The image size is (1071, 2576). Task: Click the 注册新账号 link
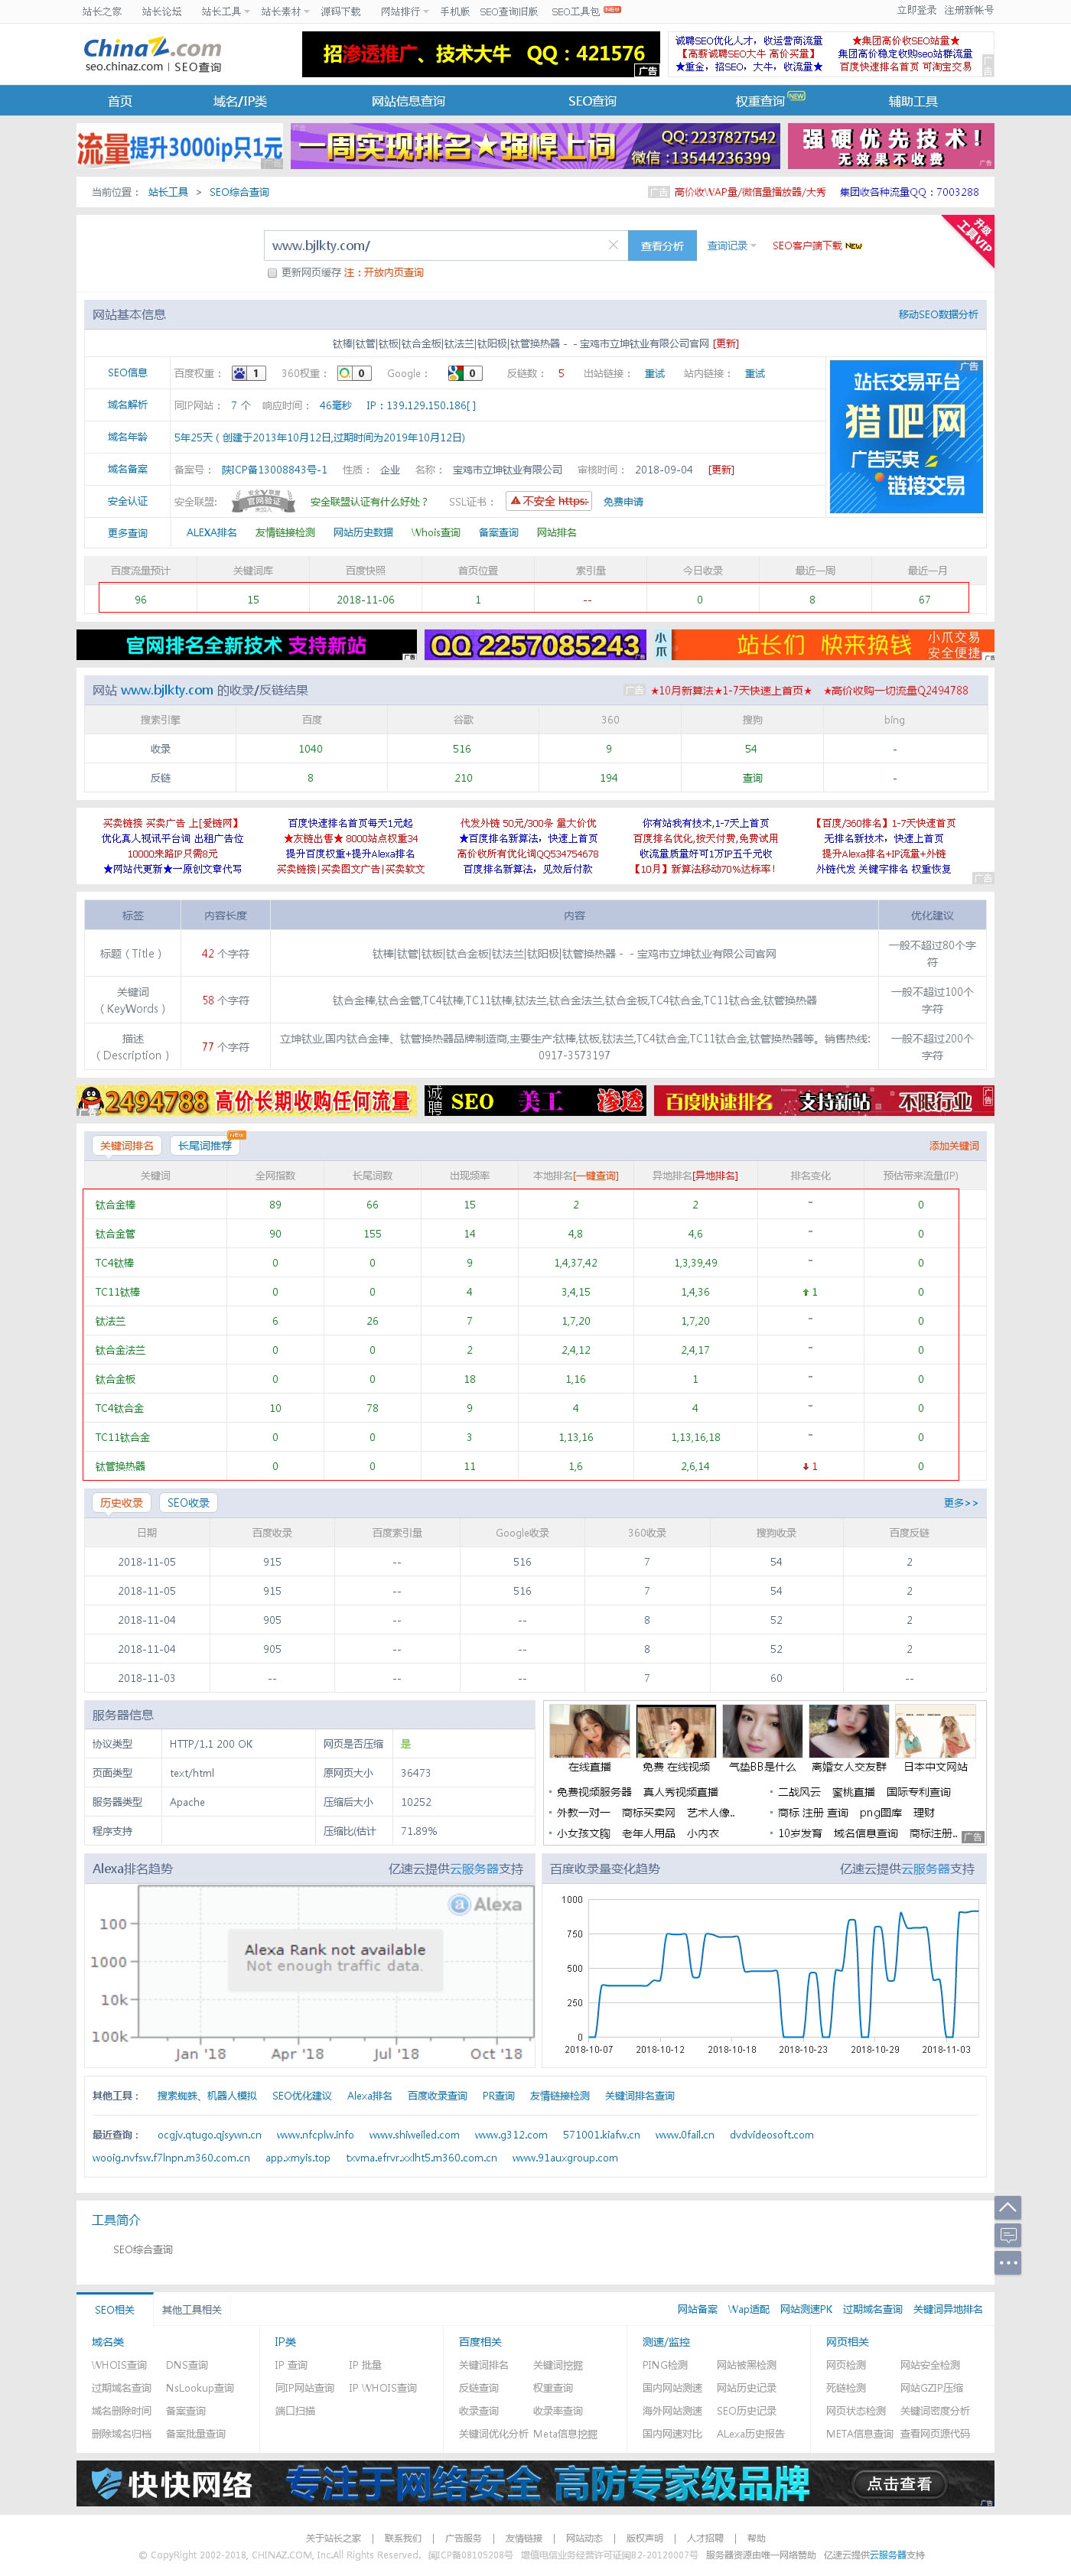click(x=969, y=10)
